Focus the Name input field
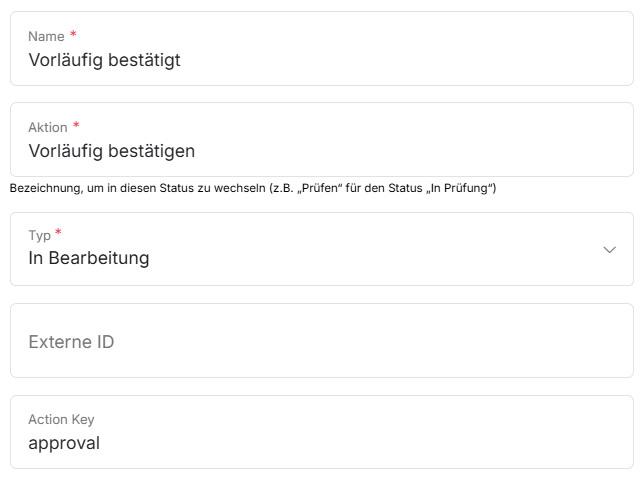The width and height of the screenshot is (644, 484). click(322, 49)
